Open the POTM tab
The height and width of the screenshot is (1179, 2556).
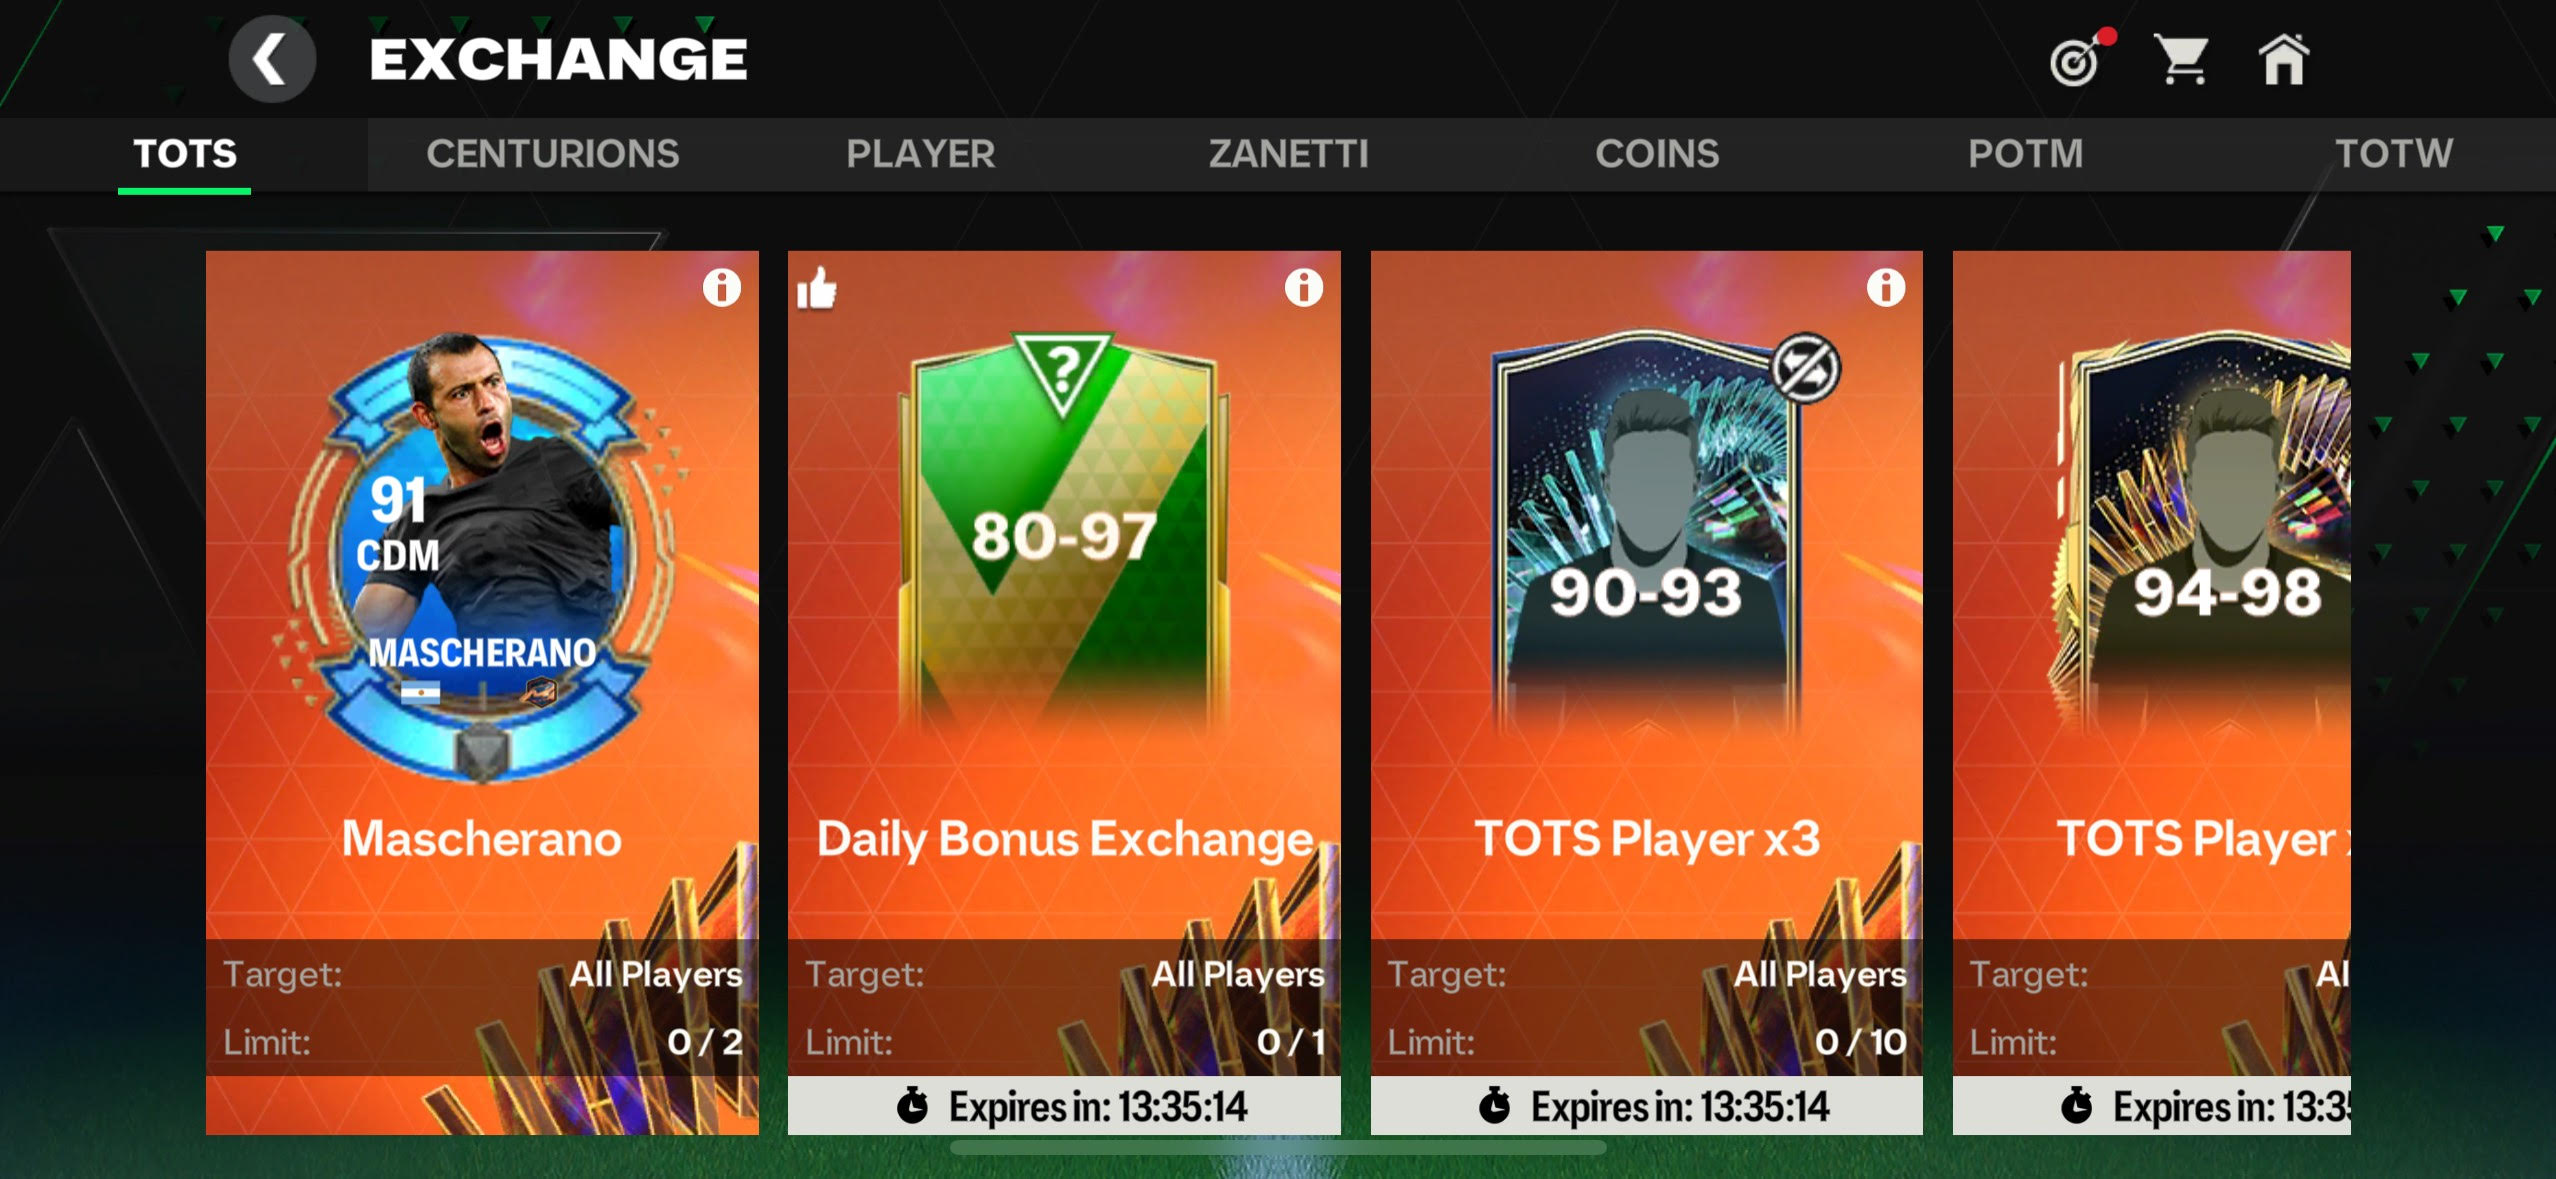click(2025, 154)
